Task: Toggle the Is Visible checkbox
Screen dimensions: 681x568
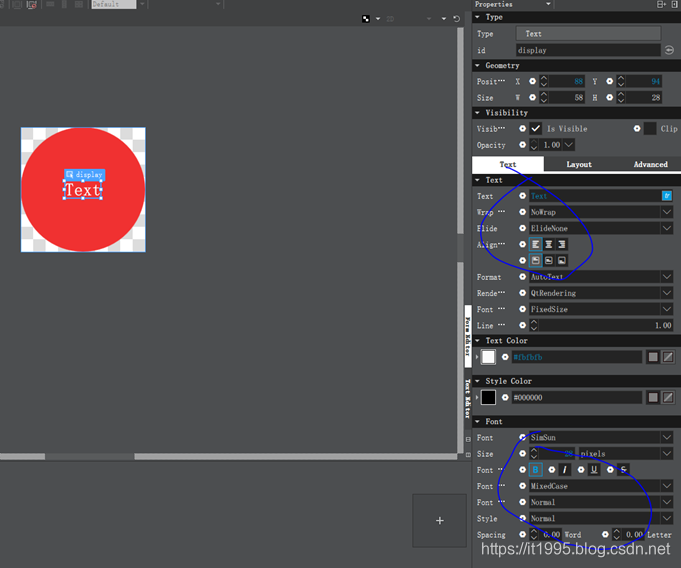Action: click(x=536, y=129)
